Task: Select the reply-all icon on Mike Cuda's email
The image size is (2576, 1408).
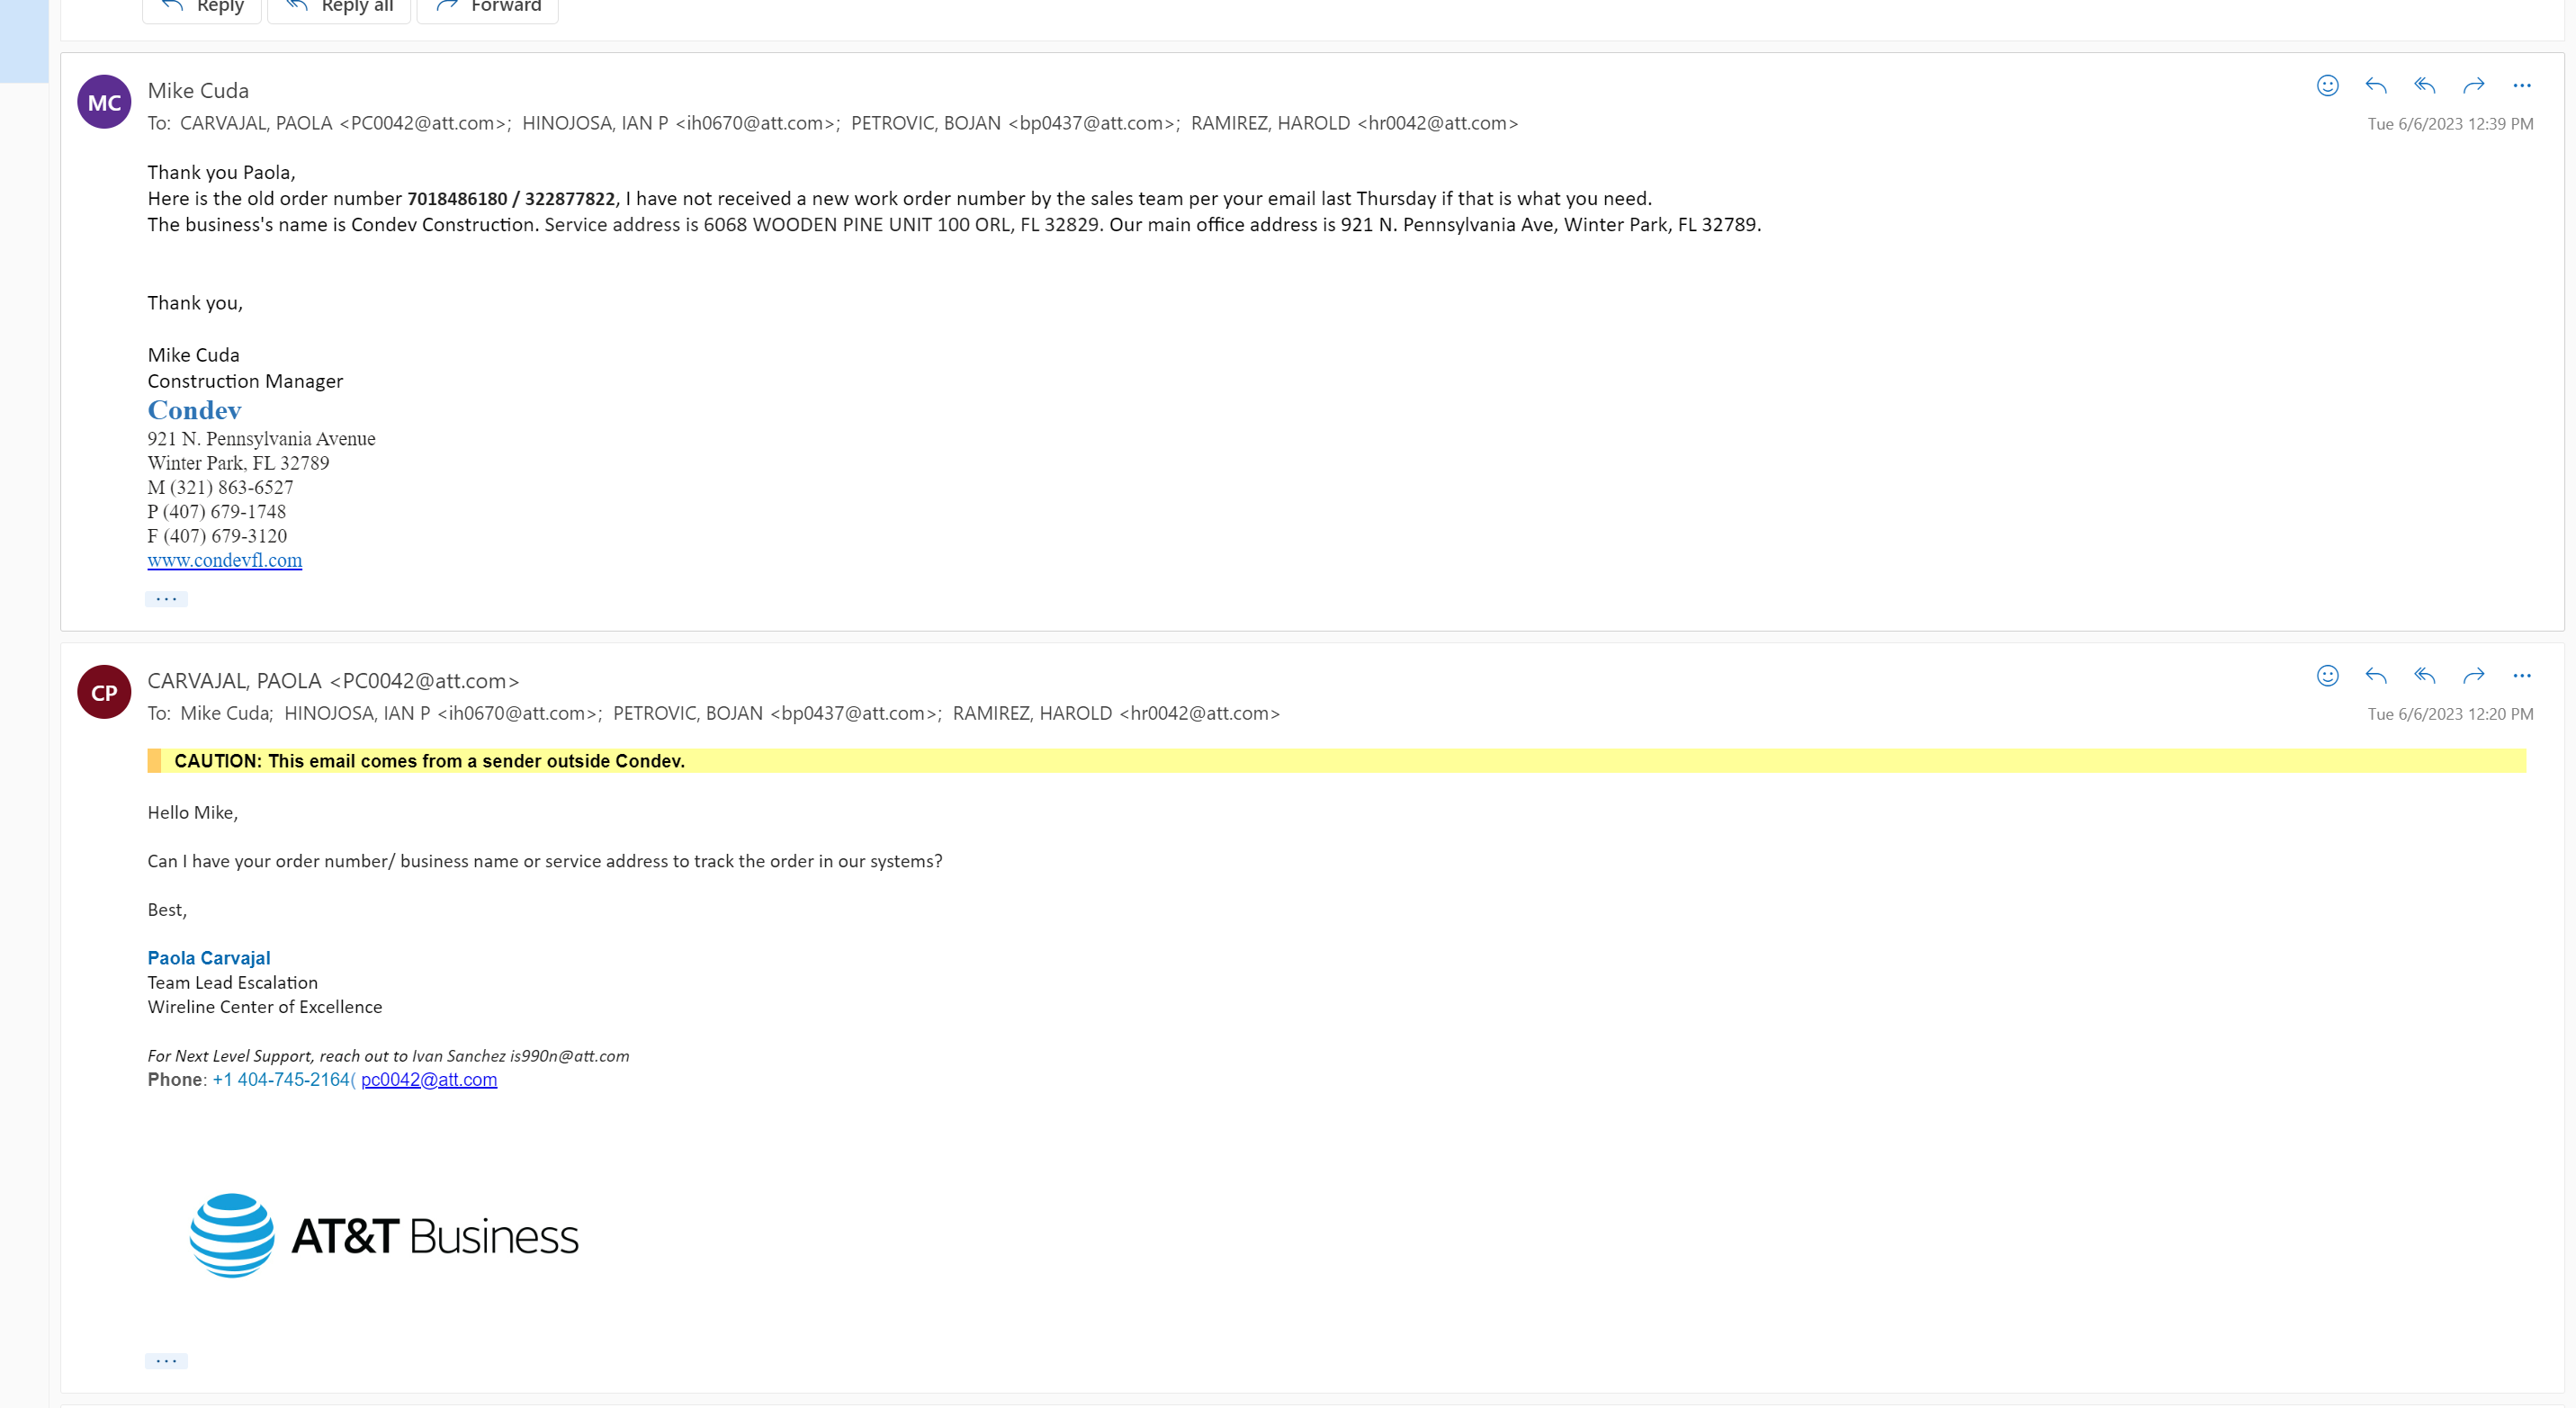Action: (x=2424, y=86)
